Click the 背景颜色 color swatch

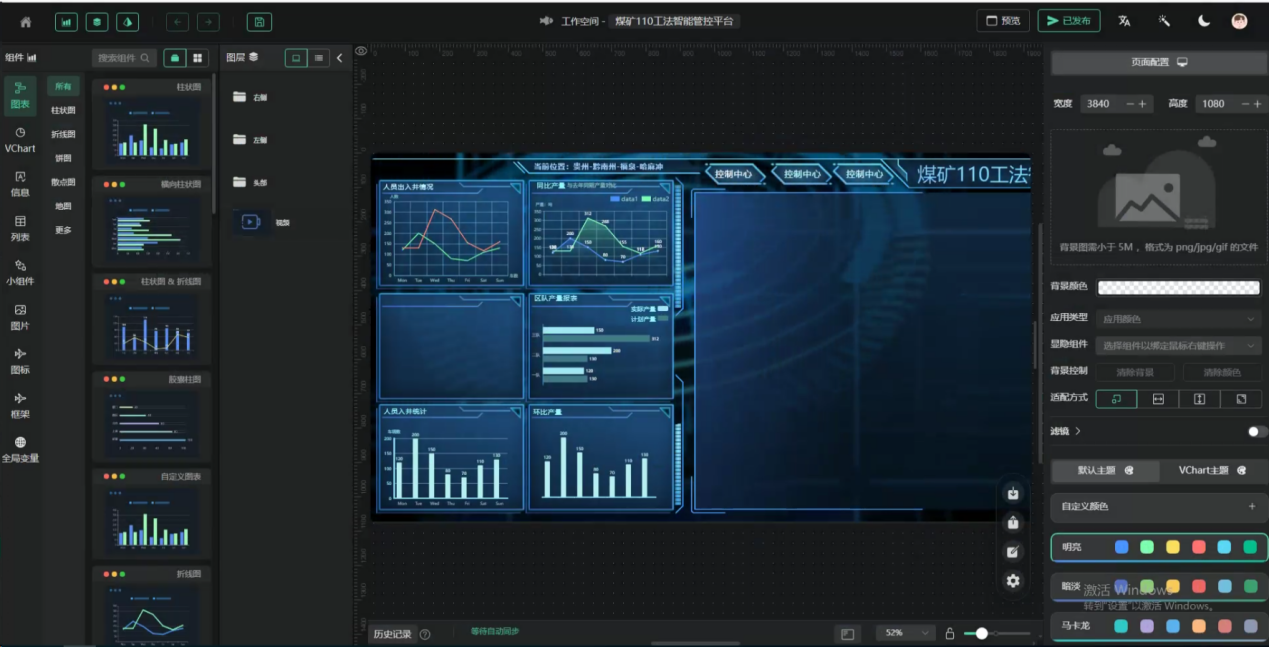(1178, 288)
